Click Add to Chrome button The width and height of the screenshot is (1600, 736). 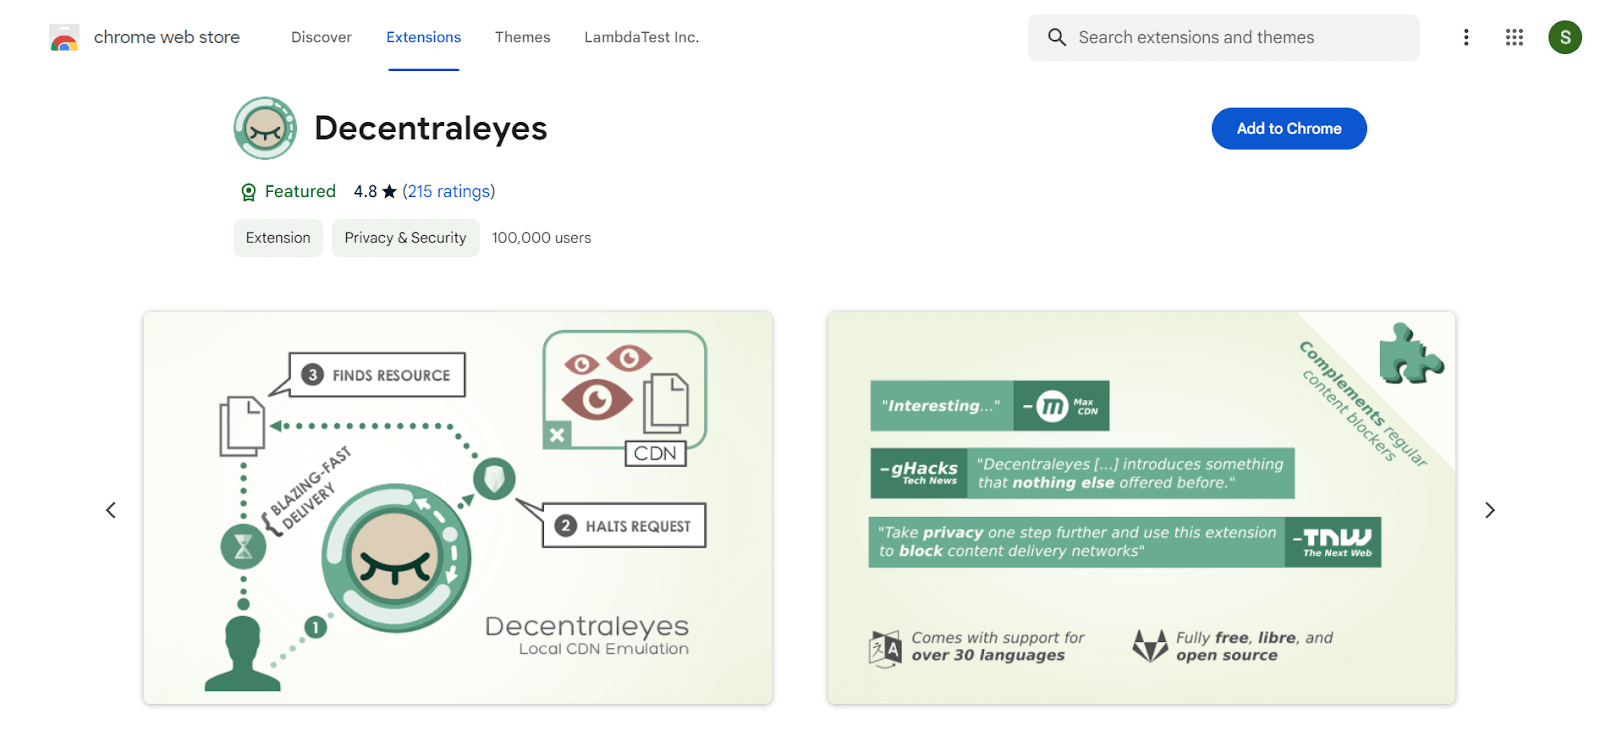pos(1288,128)
